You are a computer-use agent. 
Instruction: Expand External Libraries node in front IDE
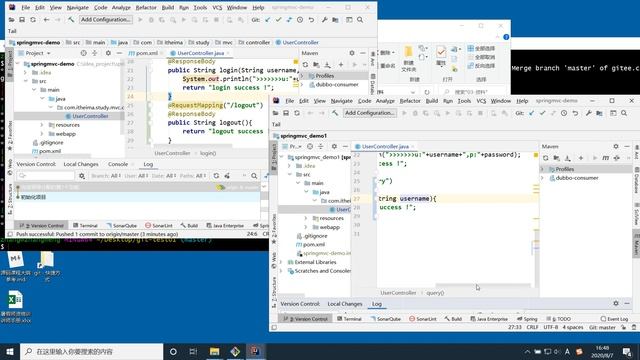[281, 262]
